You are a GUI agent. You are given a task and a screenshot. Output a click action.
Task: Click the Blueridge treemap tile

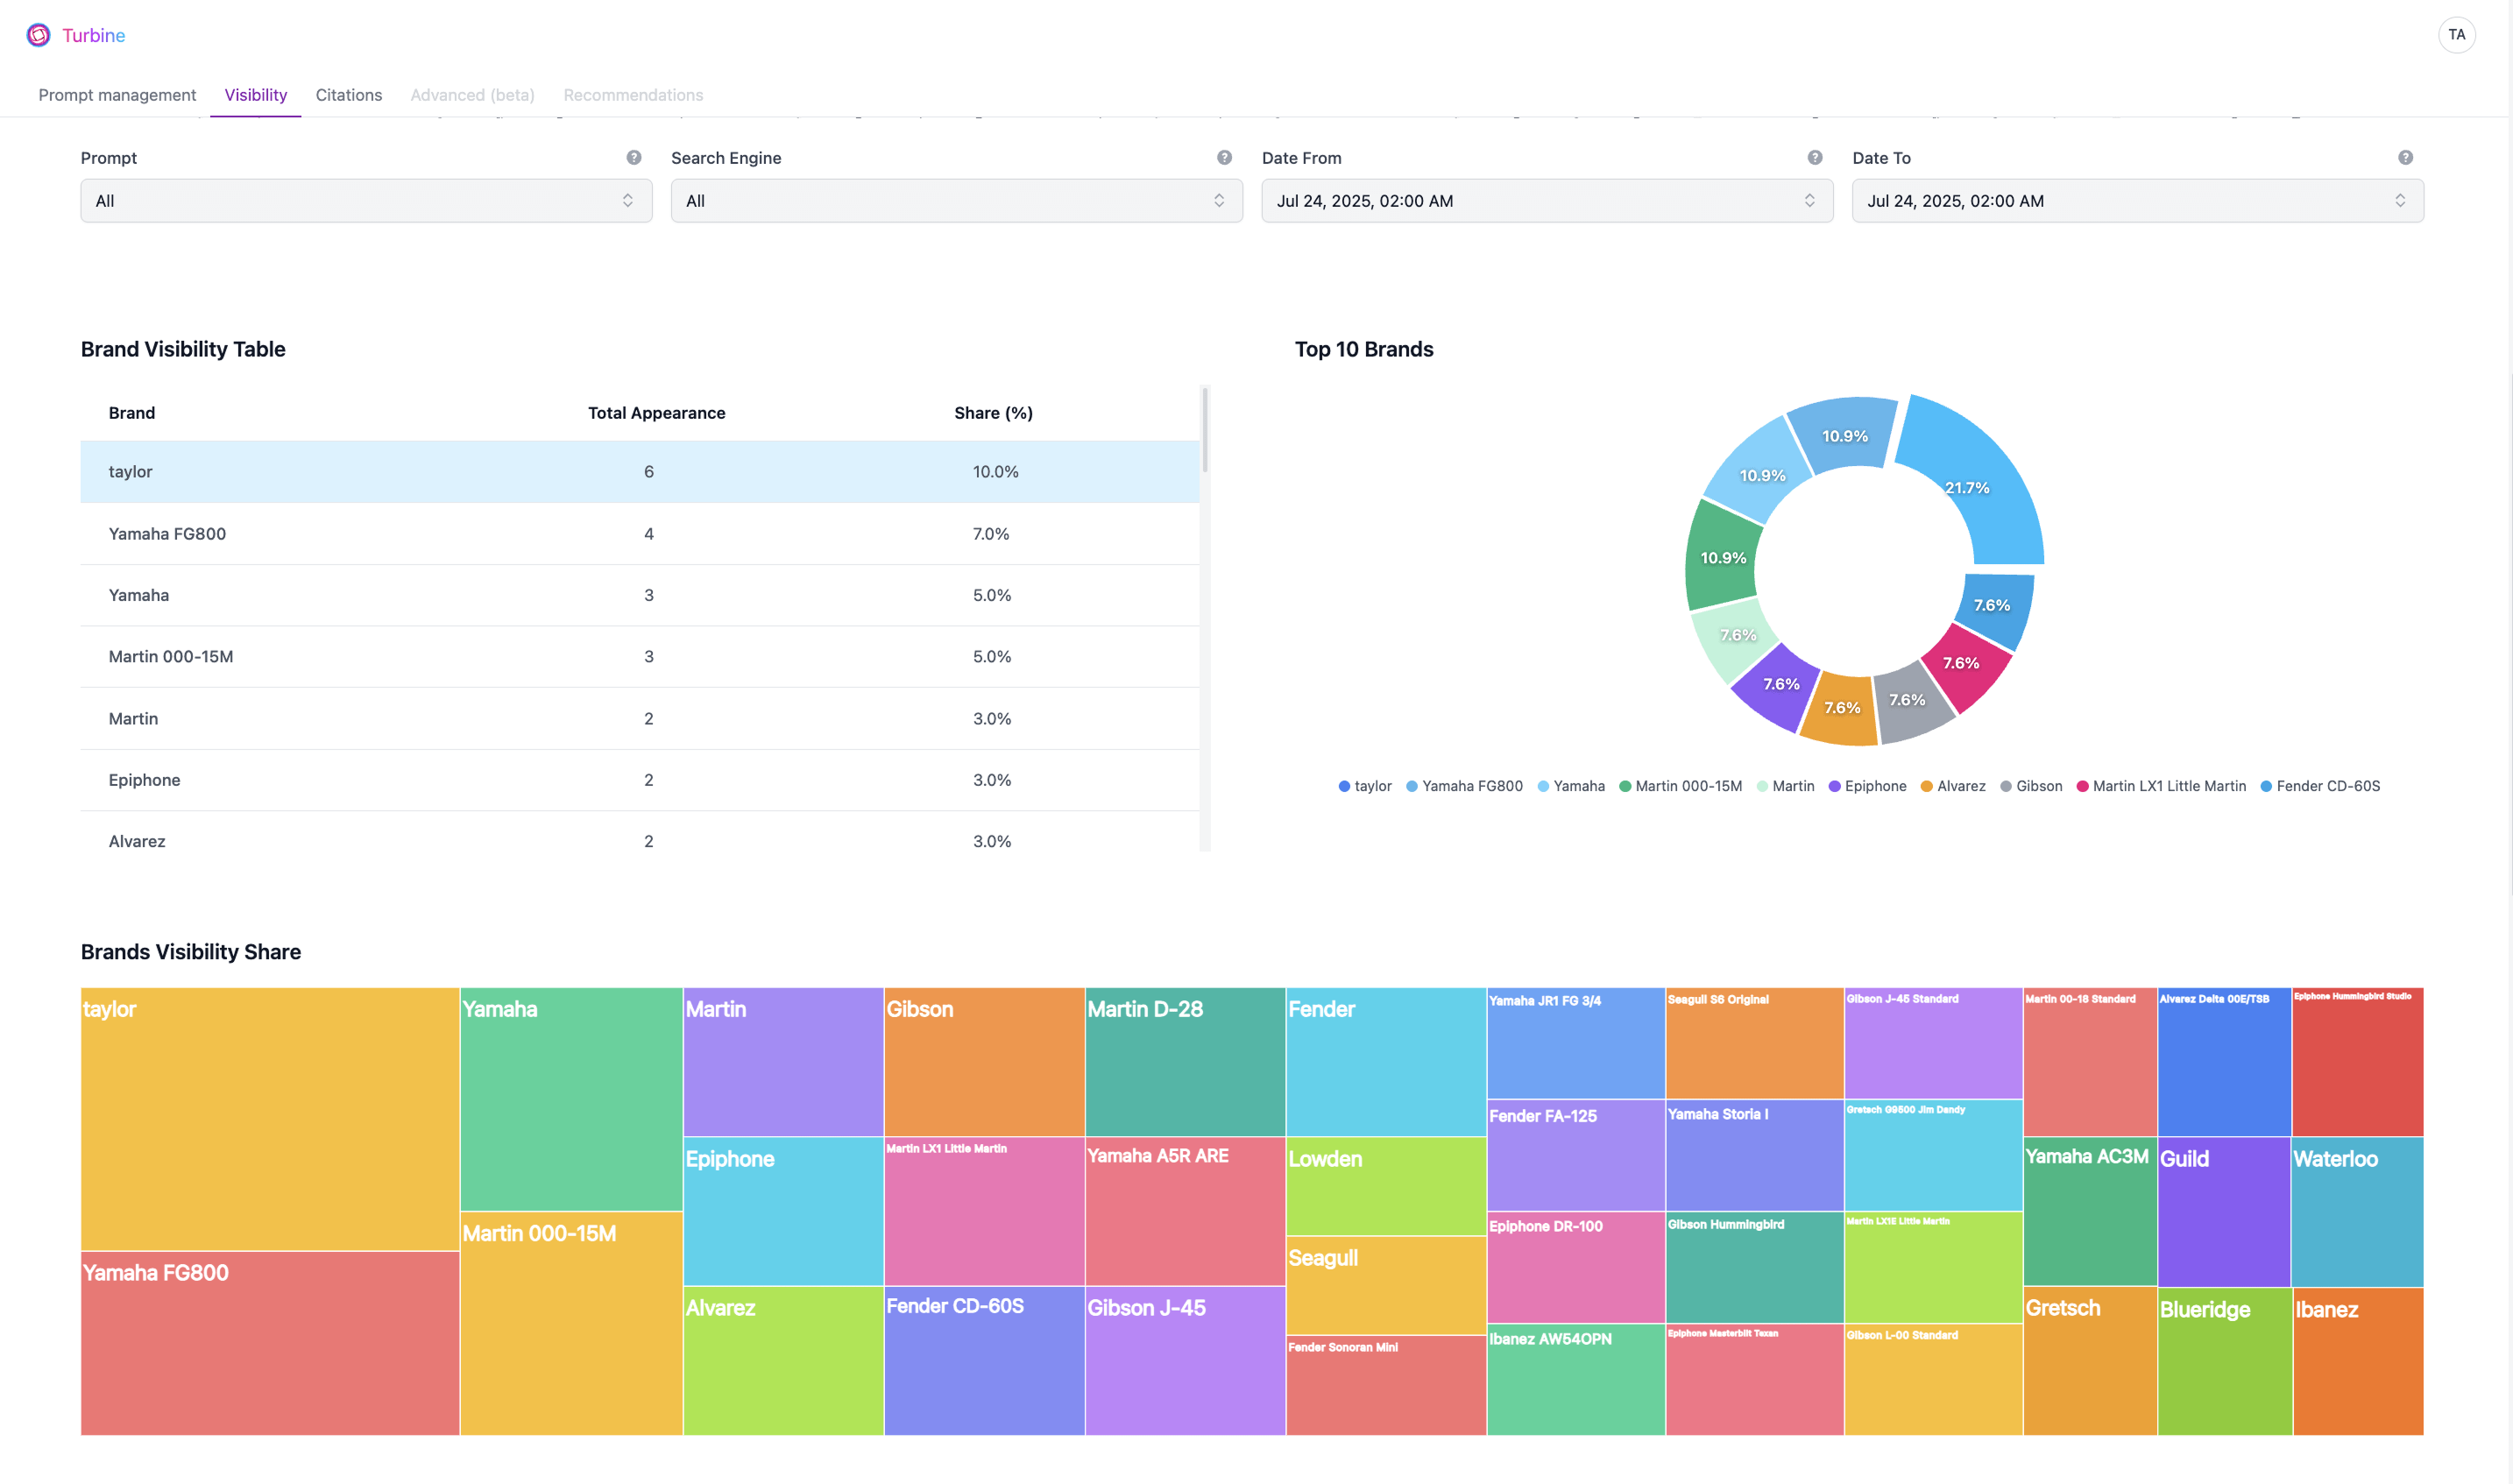(2224, 1362)
